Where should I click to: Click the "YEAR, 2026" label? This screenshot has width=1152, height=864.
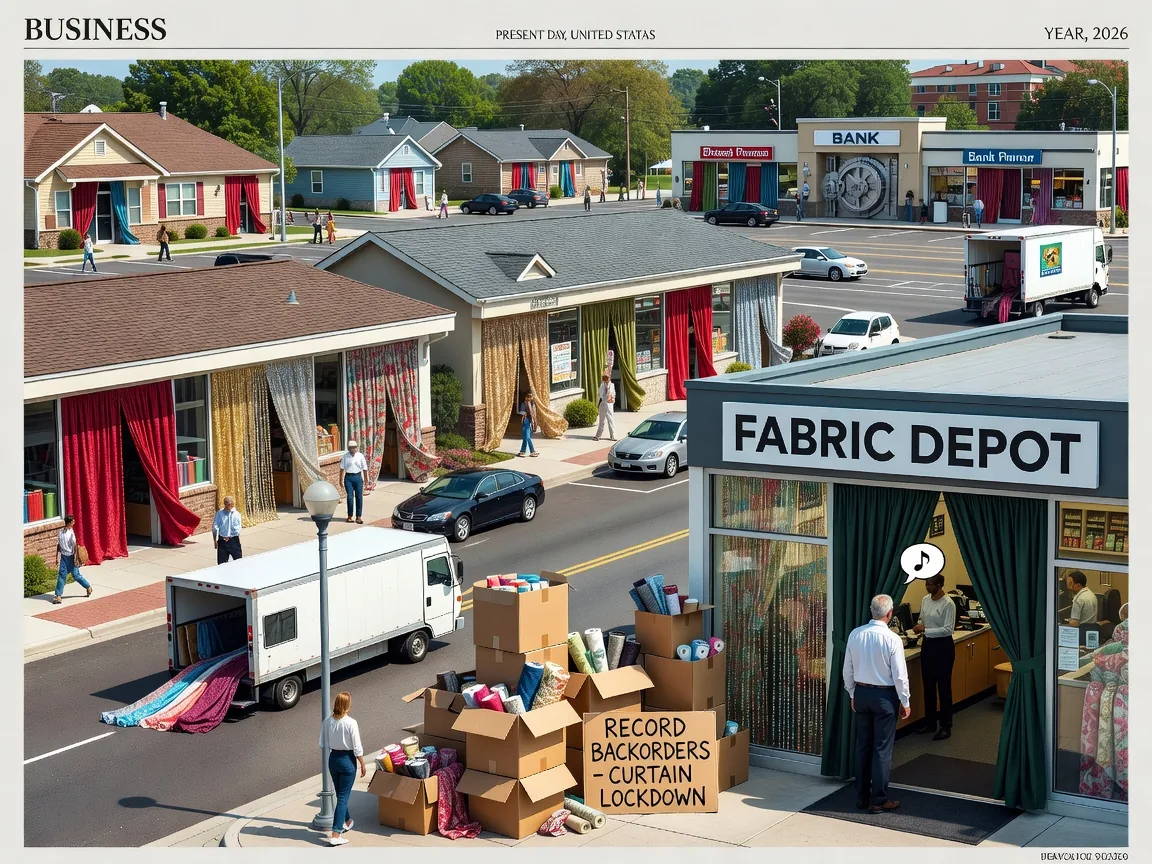click(x=1085, y=33)
